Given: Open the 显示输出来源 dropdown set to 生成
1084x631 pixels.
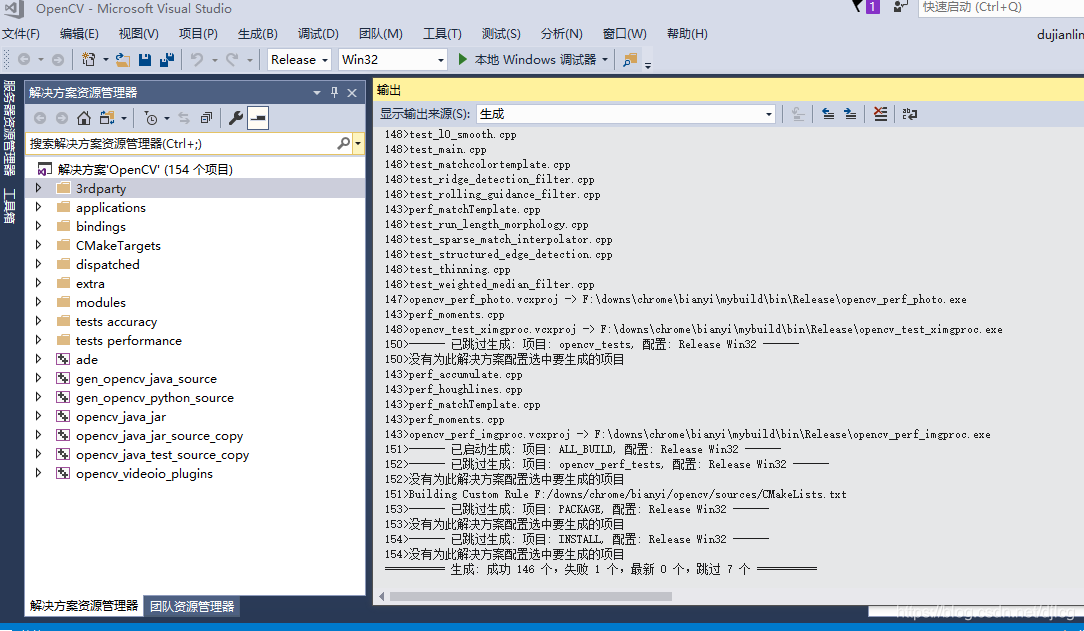Looking at the screenshot, I should click(x=626, y=114).
